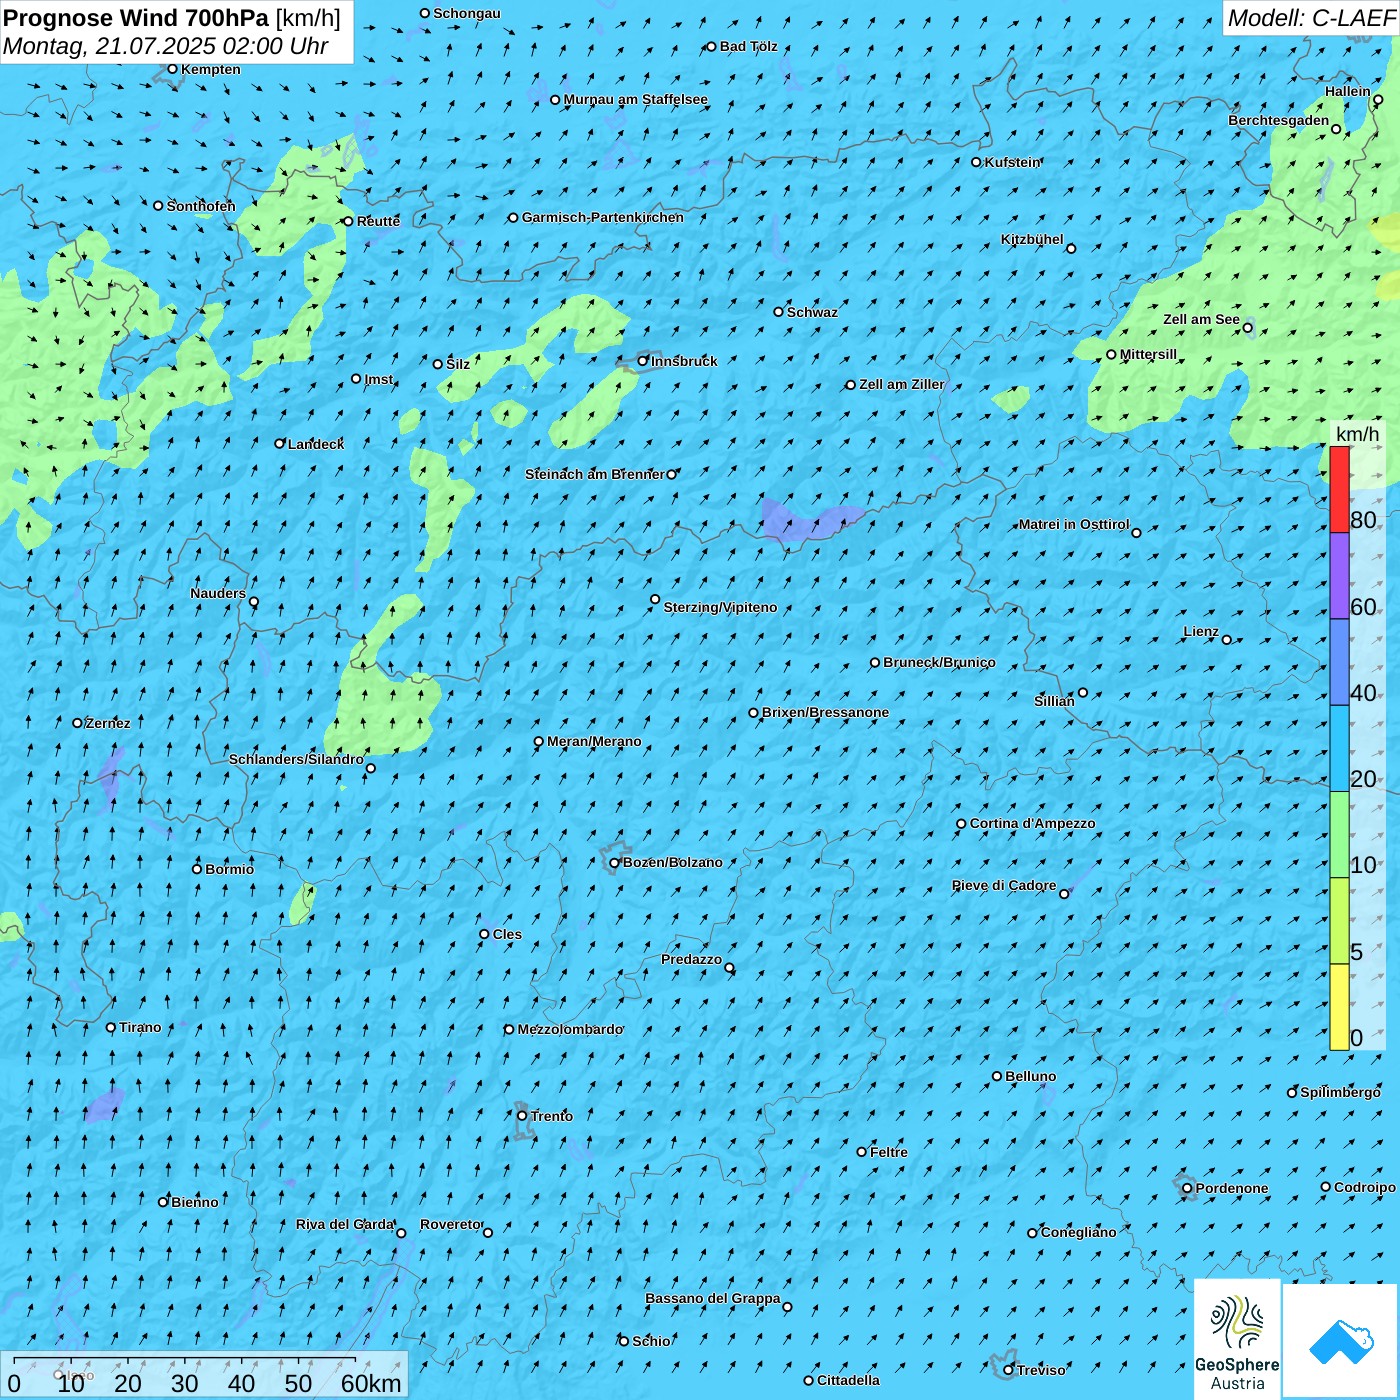Click the 'Sterzing/Vipiteno' label
1400x1400 pixels.
click(x=720, y=607)
